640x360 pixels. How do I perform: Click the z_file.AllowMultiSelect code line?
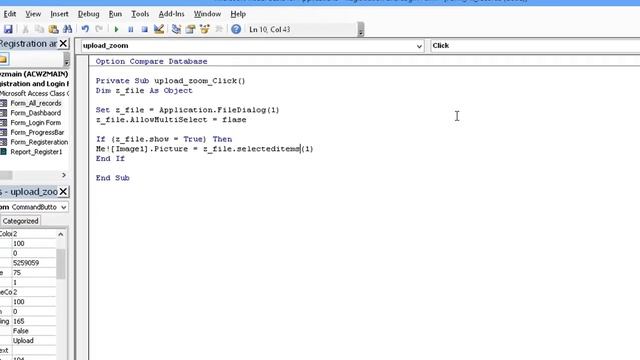pyautogui.click(x=171, y=120)
